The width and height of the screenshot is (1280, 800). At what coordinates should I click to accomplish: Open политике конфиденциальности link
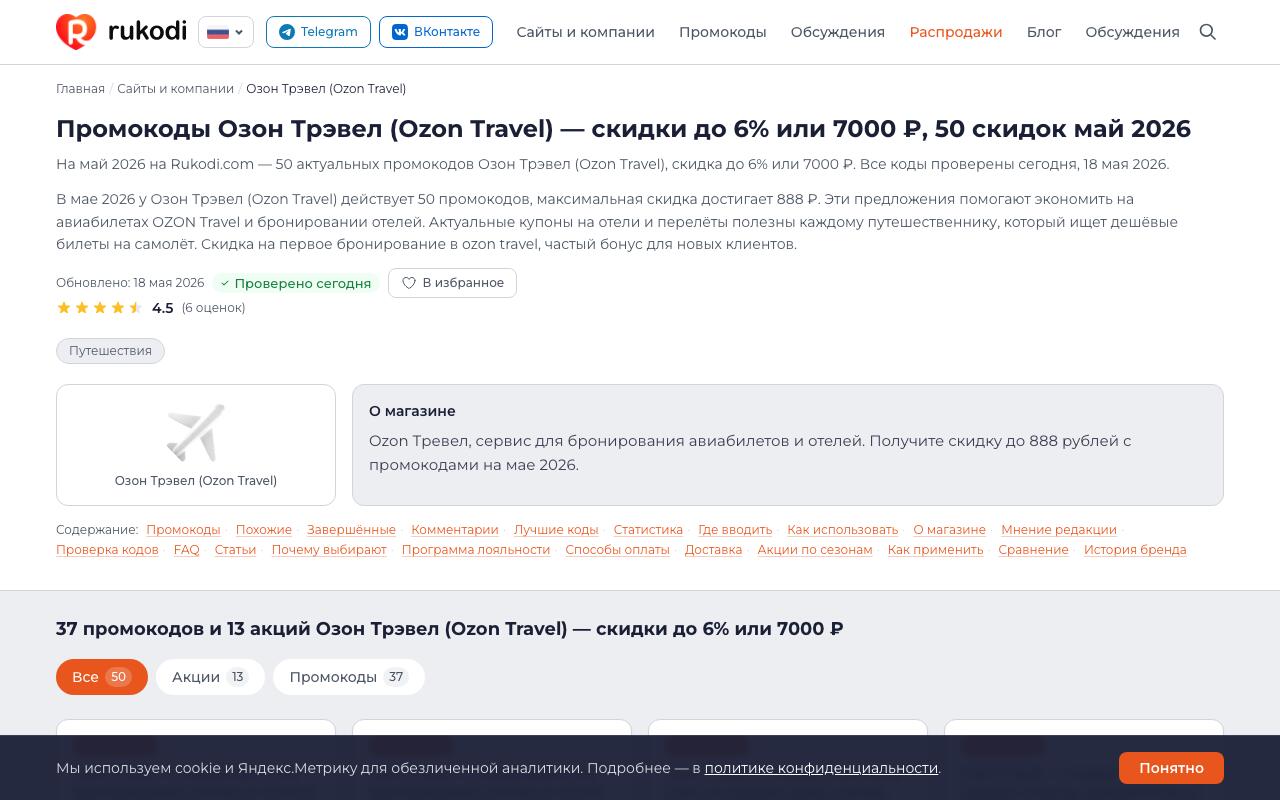(821, 768)
